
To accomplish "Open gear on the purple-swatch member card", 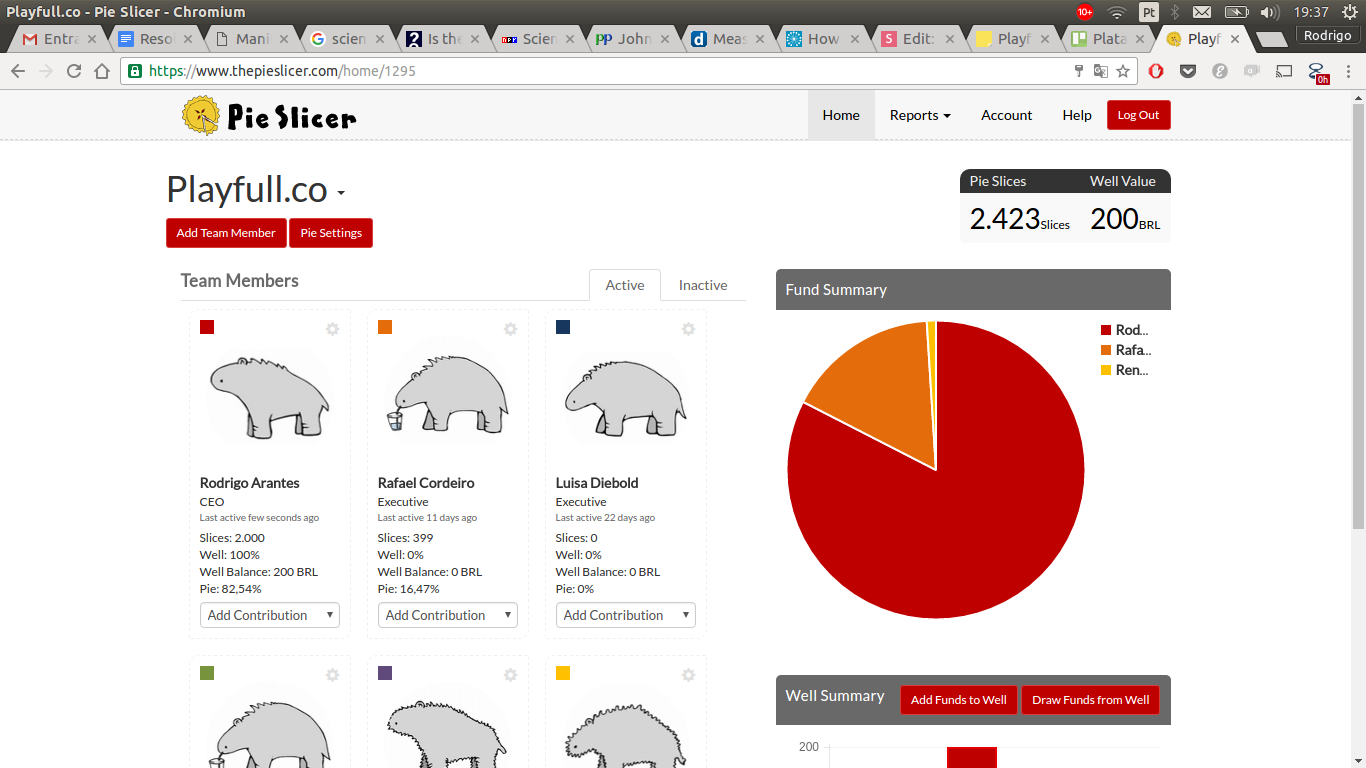I will coord(510,675).
